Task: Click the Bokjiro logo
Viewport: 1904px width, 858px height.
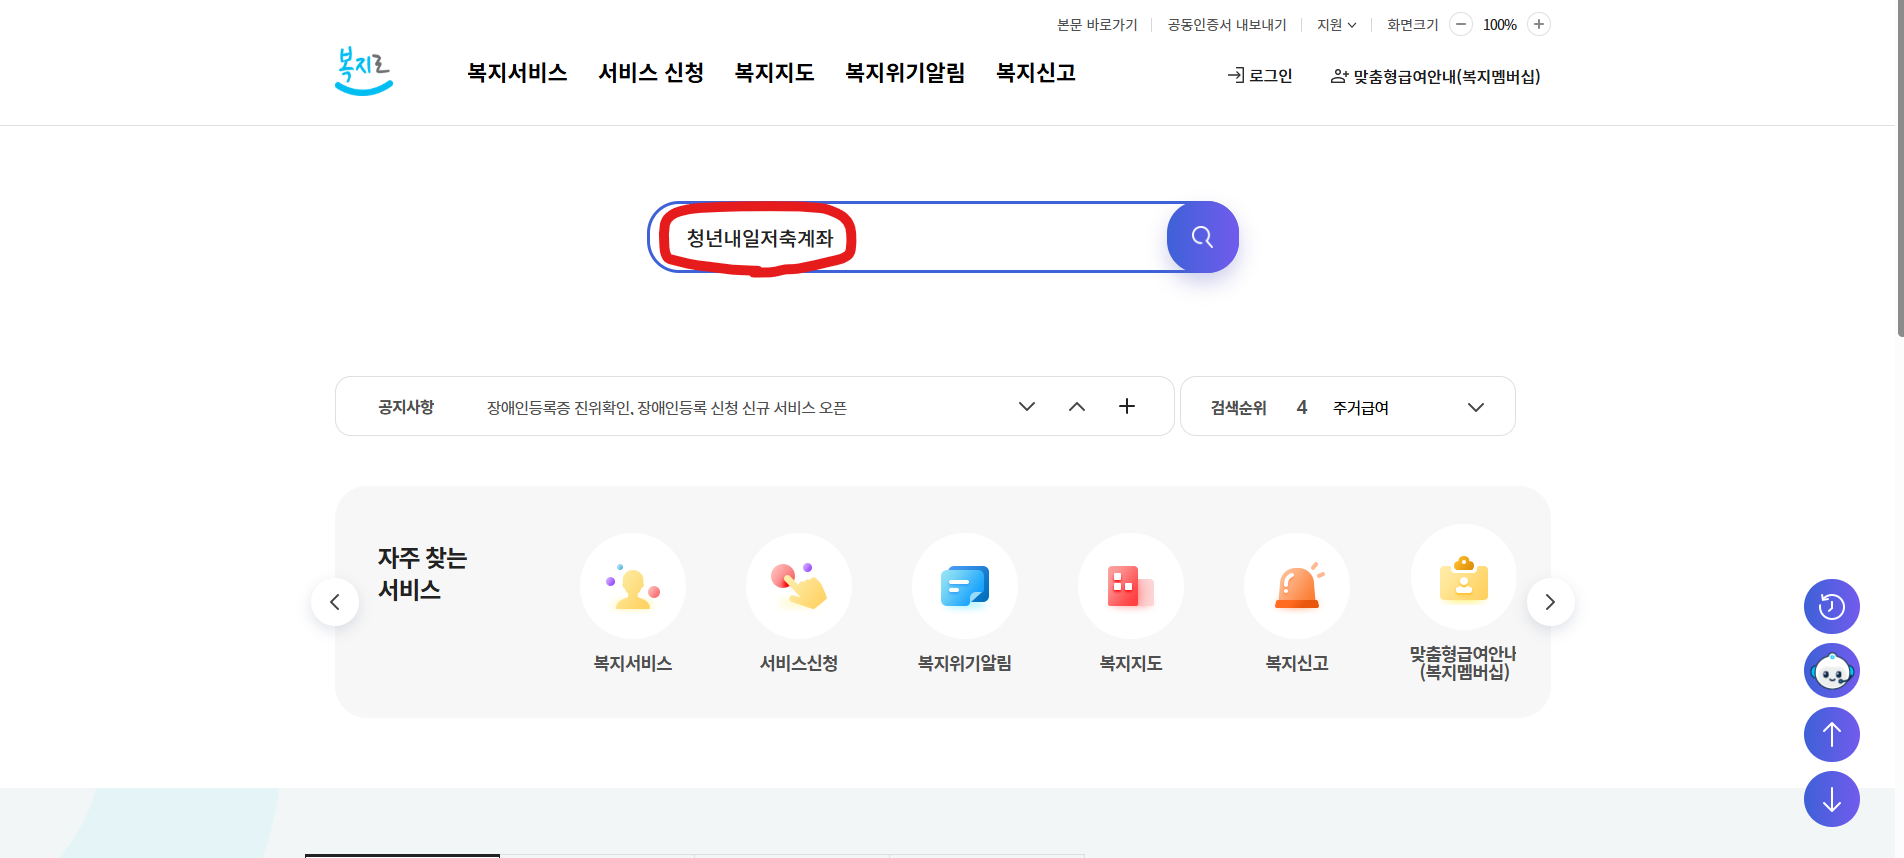Action: coord(363,71)
